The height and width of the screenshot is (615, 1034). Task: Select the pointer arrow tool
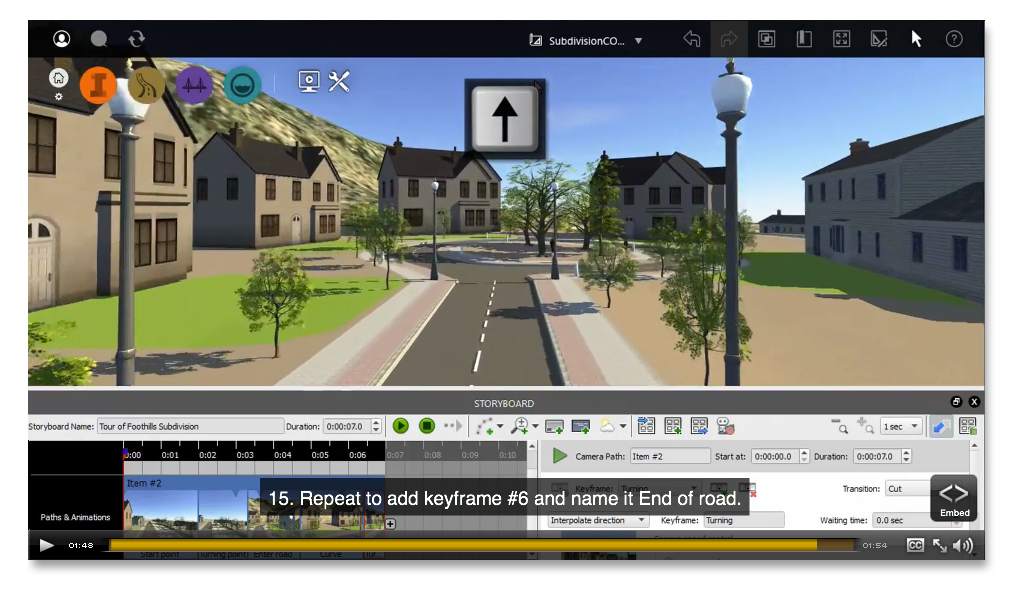(917, 39)
